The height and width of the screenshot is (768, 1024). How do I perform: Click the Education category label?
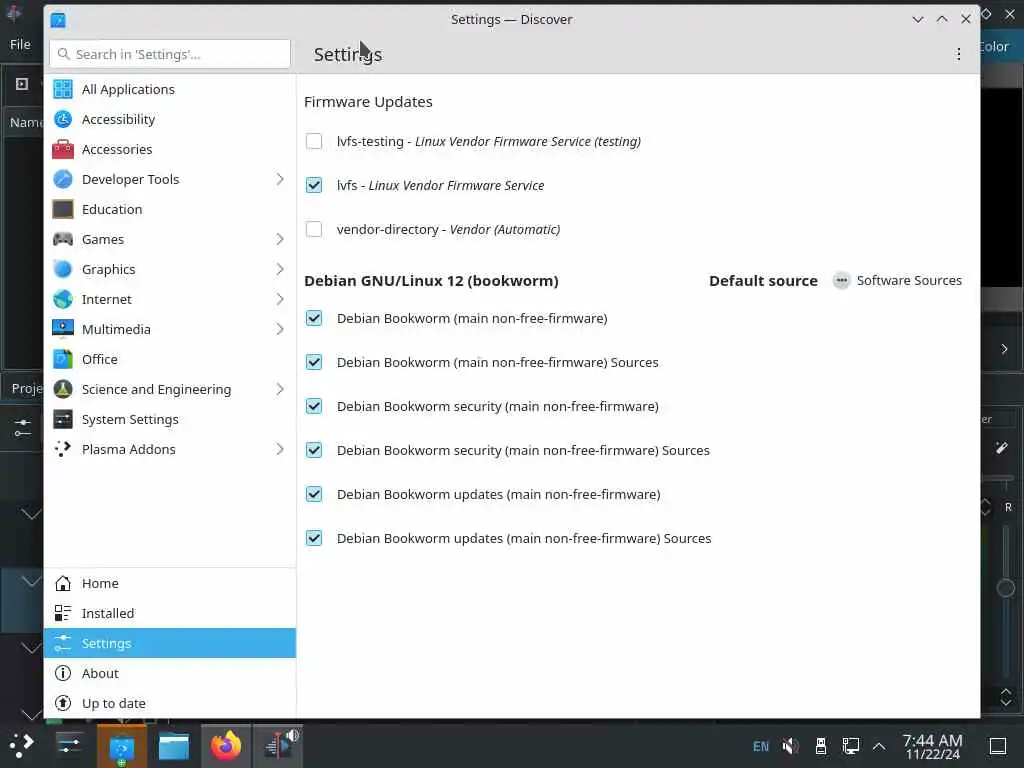pos(112,210)
